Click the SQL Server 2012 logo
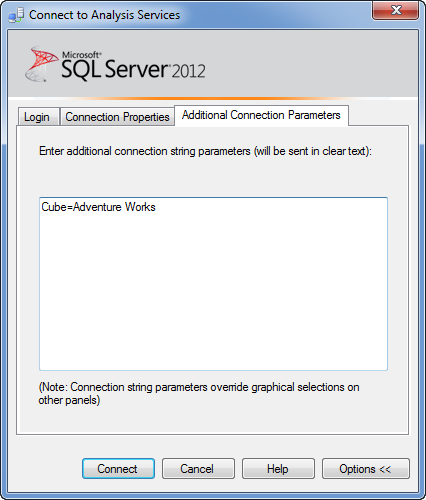 click(x=115, y=64)
